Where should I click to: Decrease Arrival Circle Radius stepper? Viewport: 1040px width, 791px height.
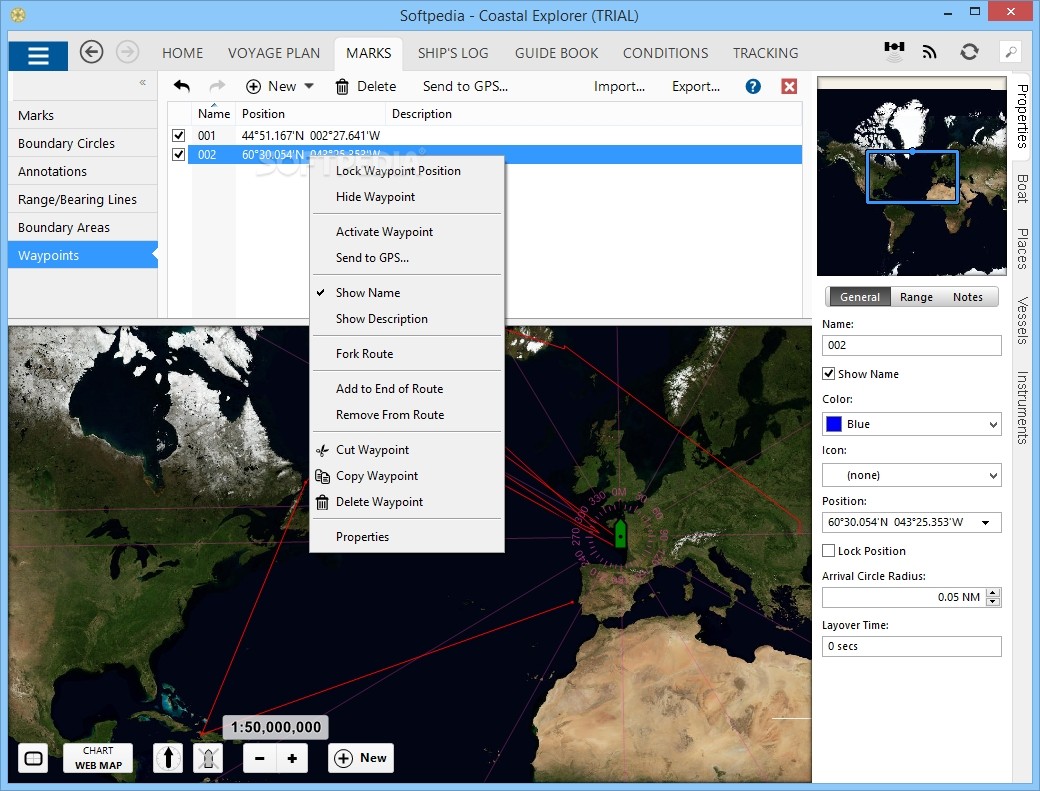993,601
